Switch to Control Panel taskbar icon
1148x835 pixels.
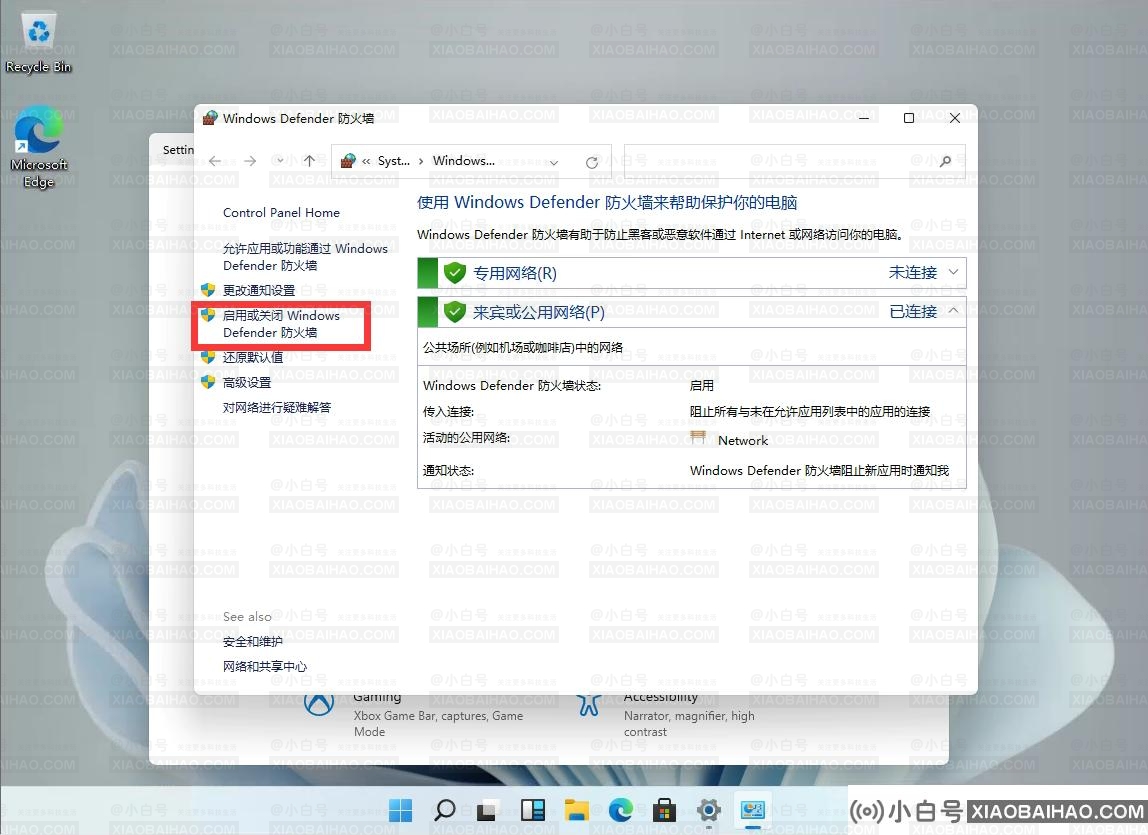[752, 810]
